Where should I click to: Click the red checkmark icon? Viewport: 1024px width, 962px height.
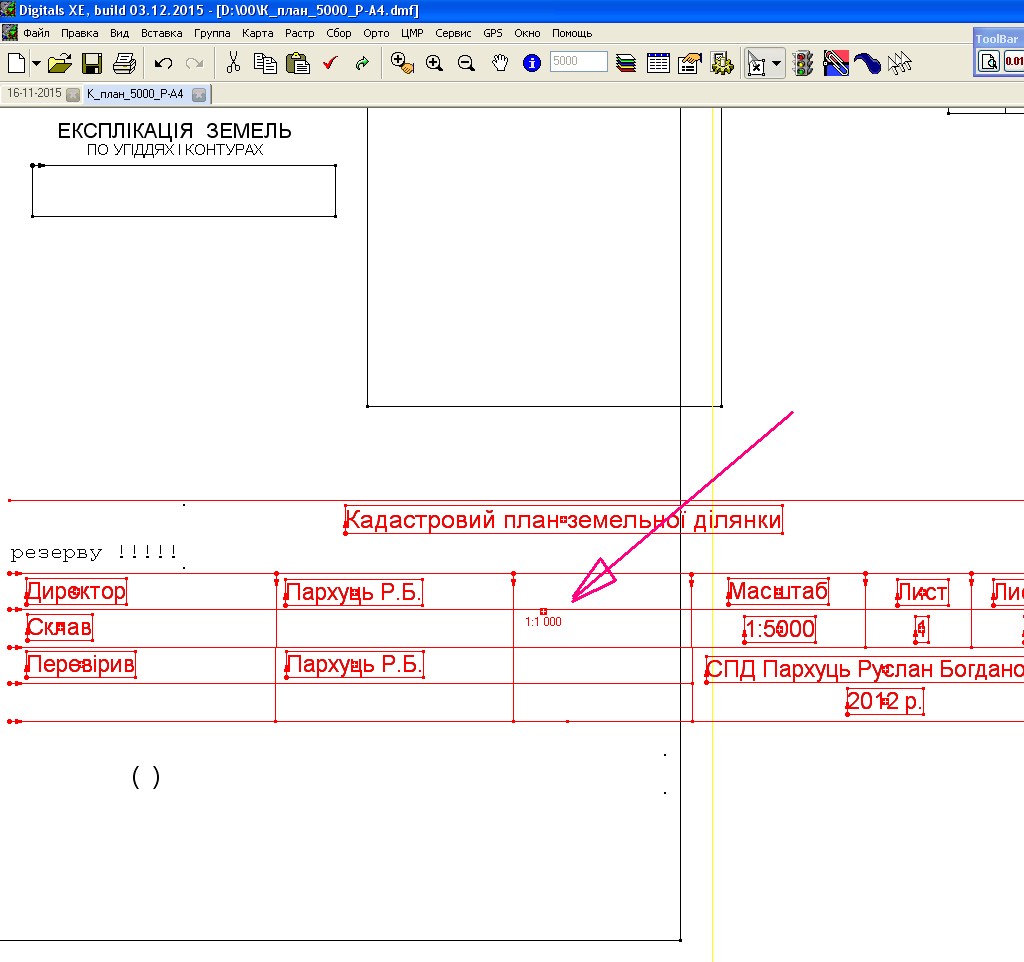pyautogui.click(x=330, y=63)
